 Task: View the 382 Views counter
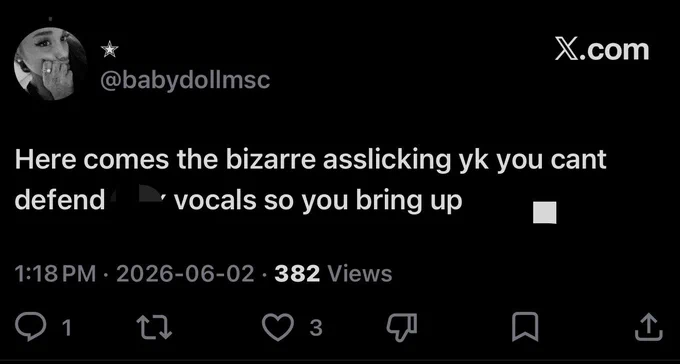(333, 274)
